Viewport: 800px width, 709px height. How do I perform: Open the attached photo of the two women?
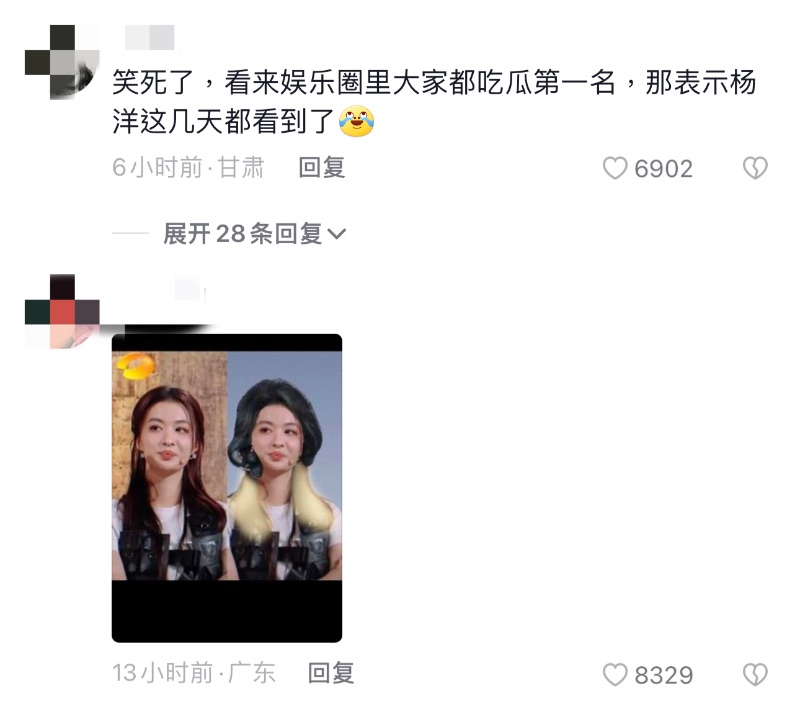click(x=227, y=488)
